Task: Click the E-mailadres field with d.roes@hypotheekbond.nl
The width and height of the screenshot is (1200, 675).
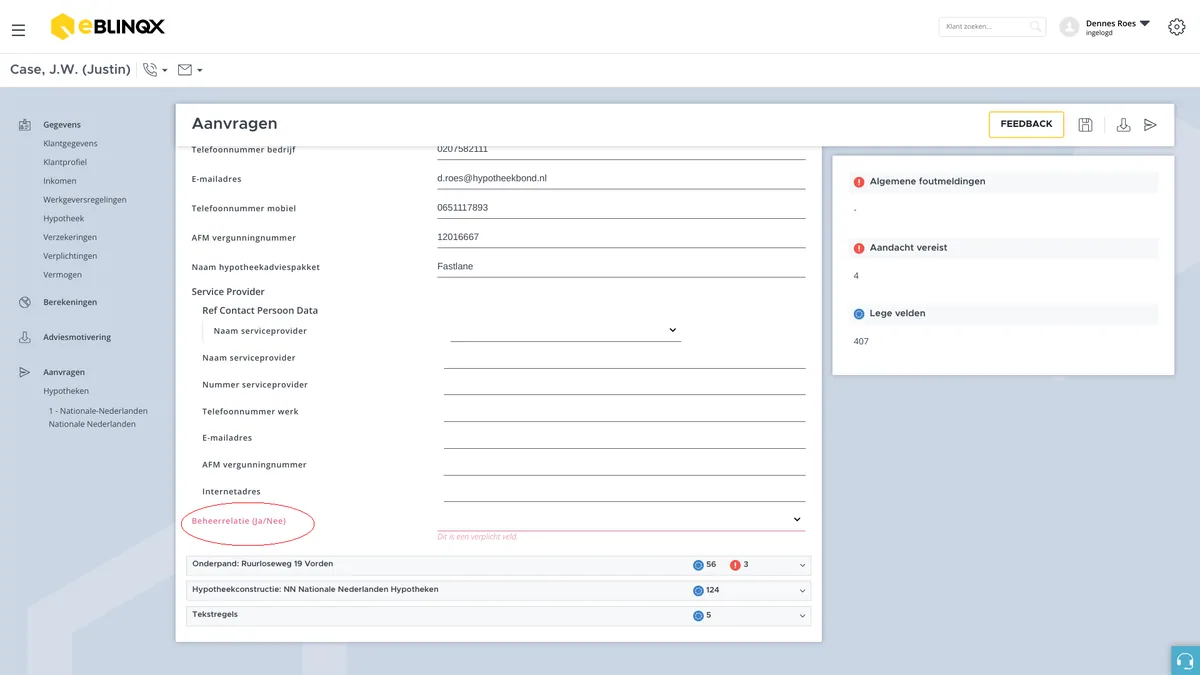Action: [621, 178]
